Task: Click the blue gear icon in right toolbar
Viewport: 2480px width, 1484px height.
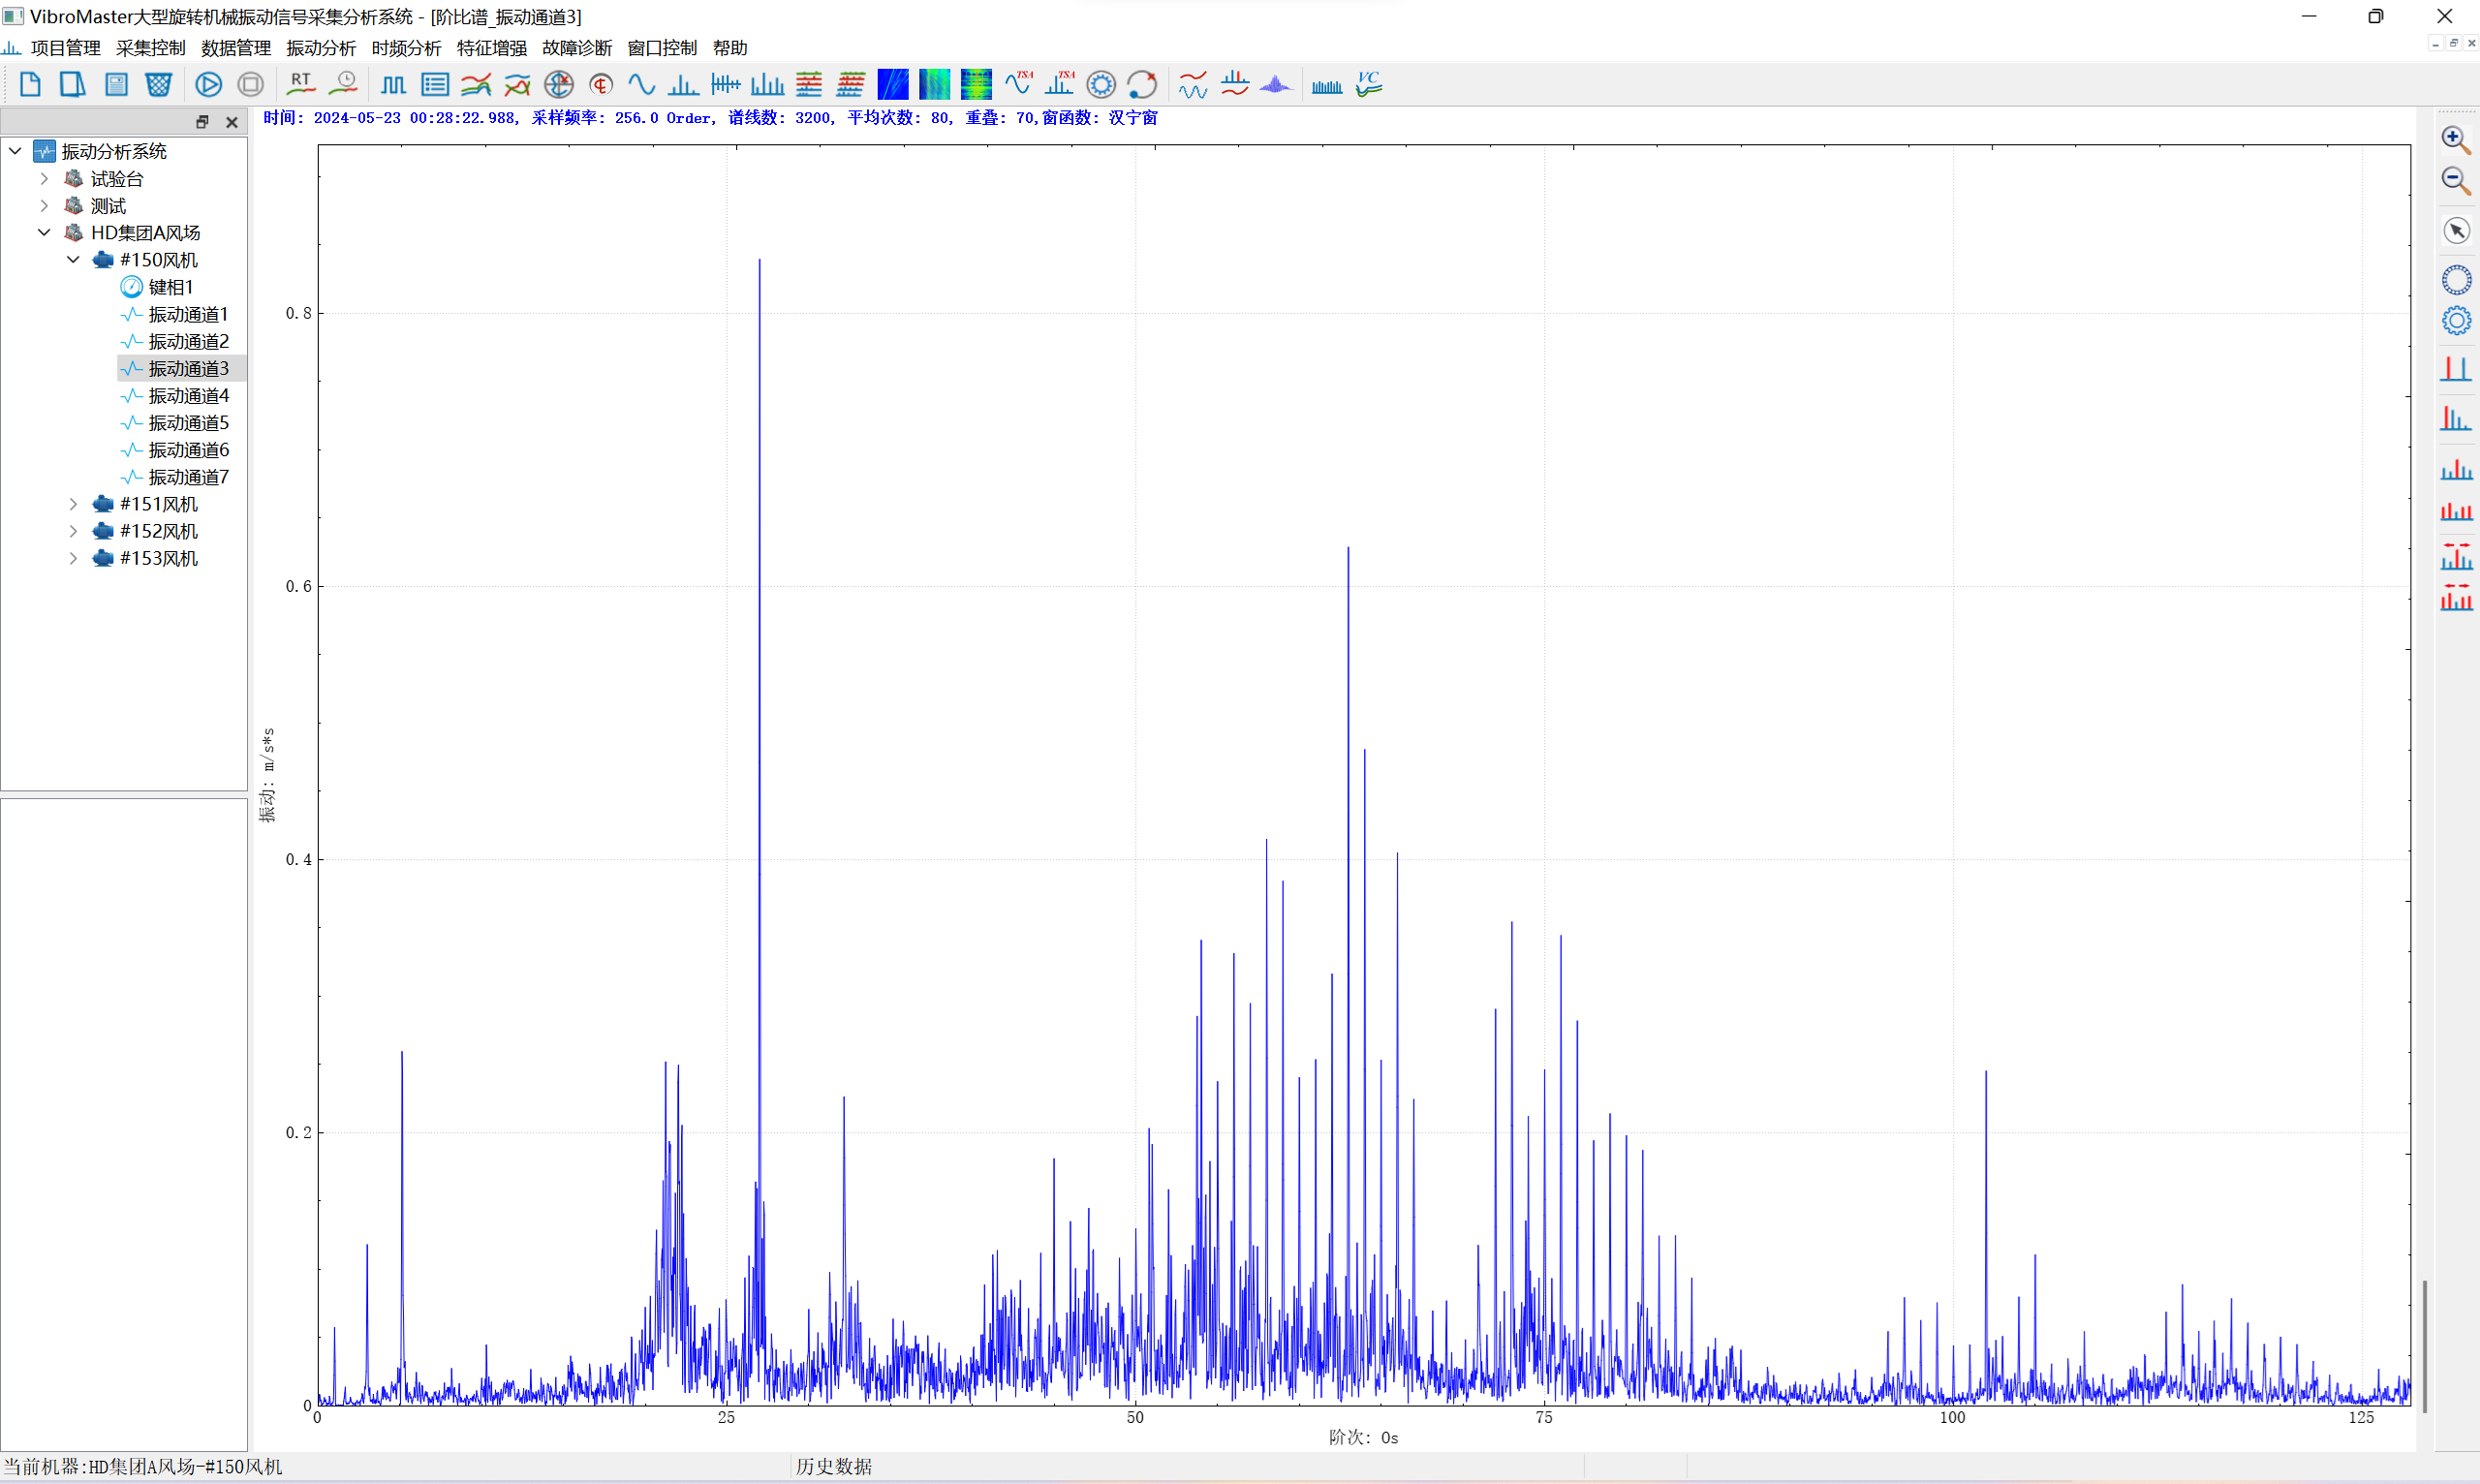Action: pos(2456,321)
